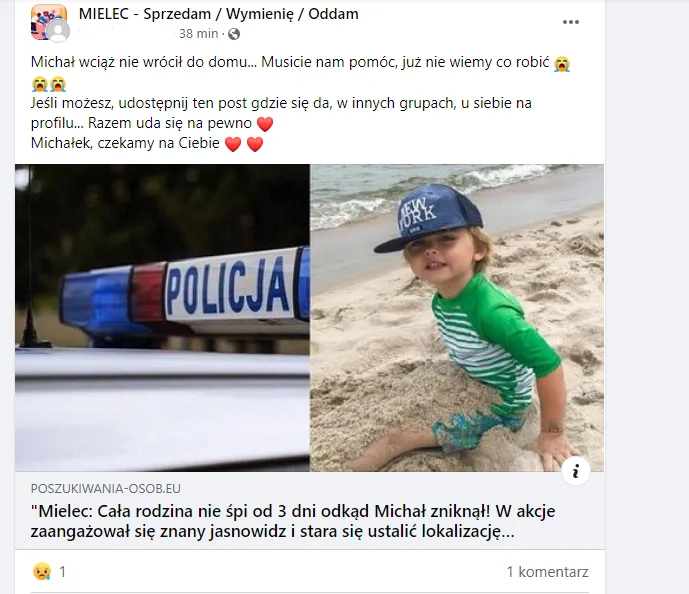Click the 38 min timestamp
Viewport: 689px width, 594px height.
(x=199, y=34)
